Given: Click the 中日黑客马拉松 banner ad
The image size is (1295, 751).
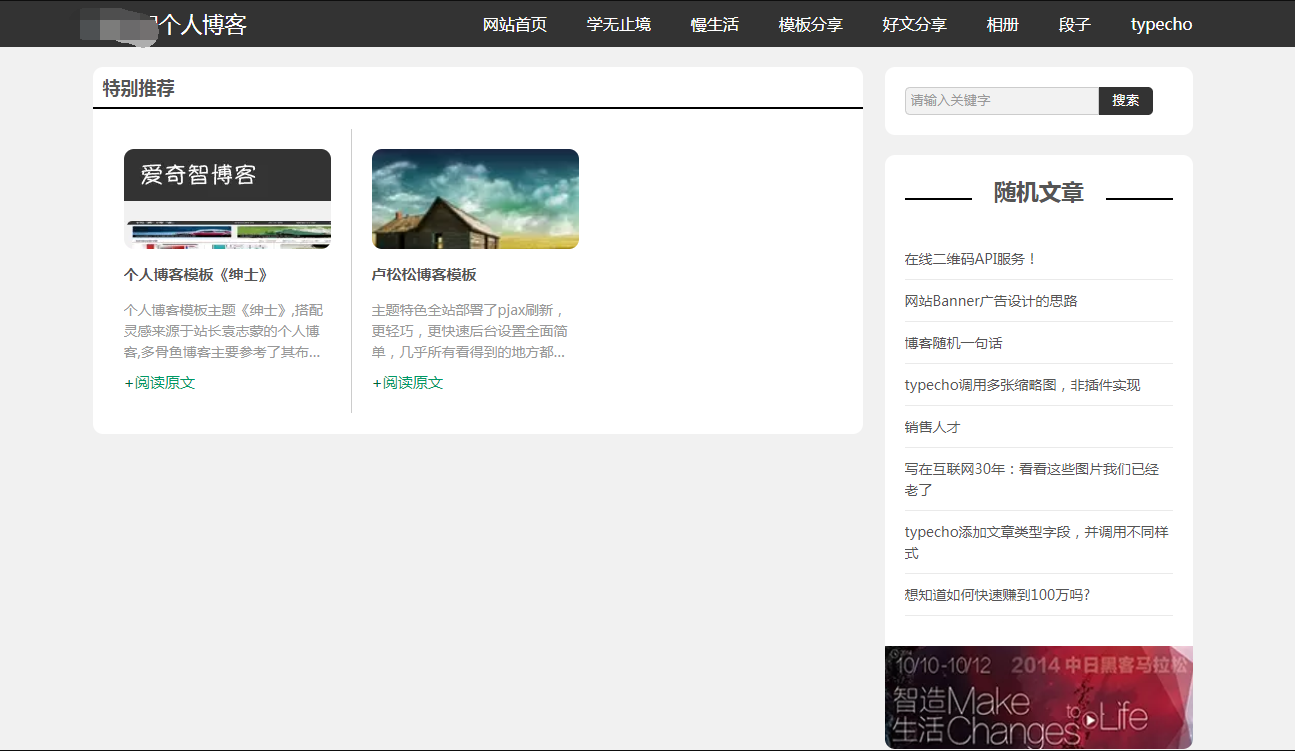Looking at the screenshot, I should [1038, 697].
